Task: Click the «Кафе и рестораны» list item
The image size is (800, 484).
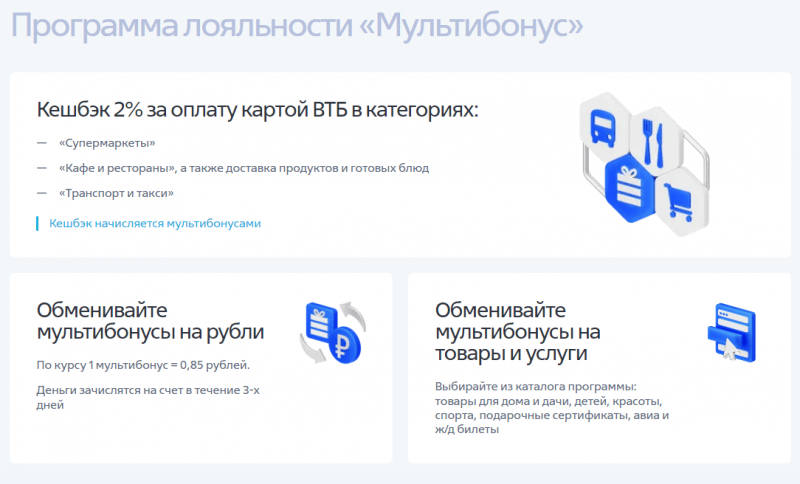Action: pos(244,168)
